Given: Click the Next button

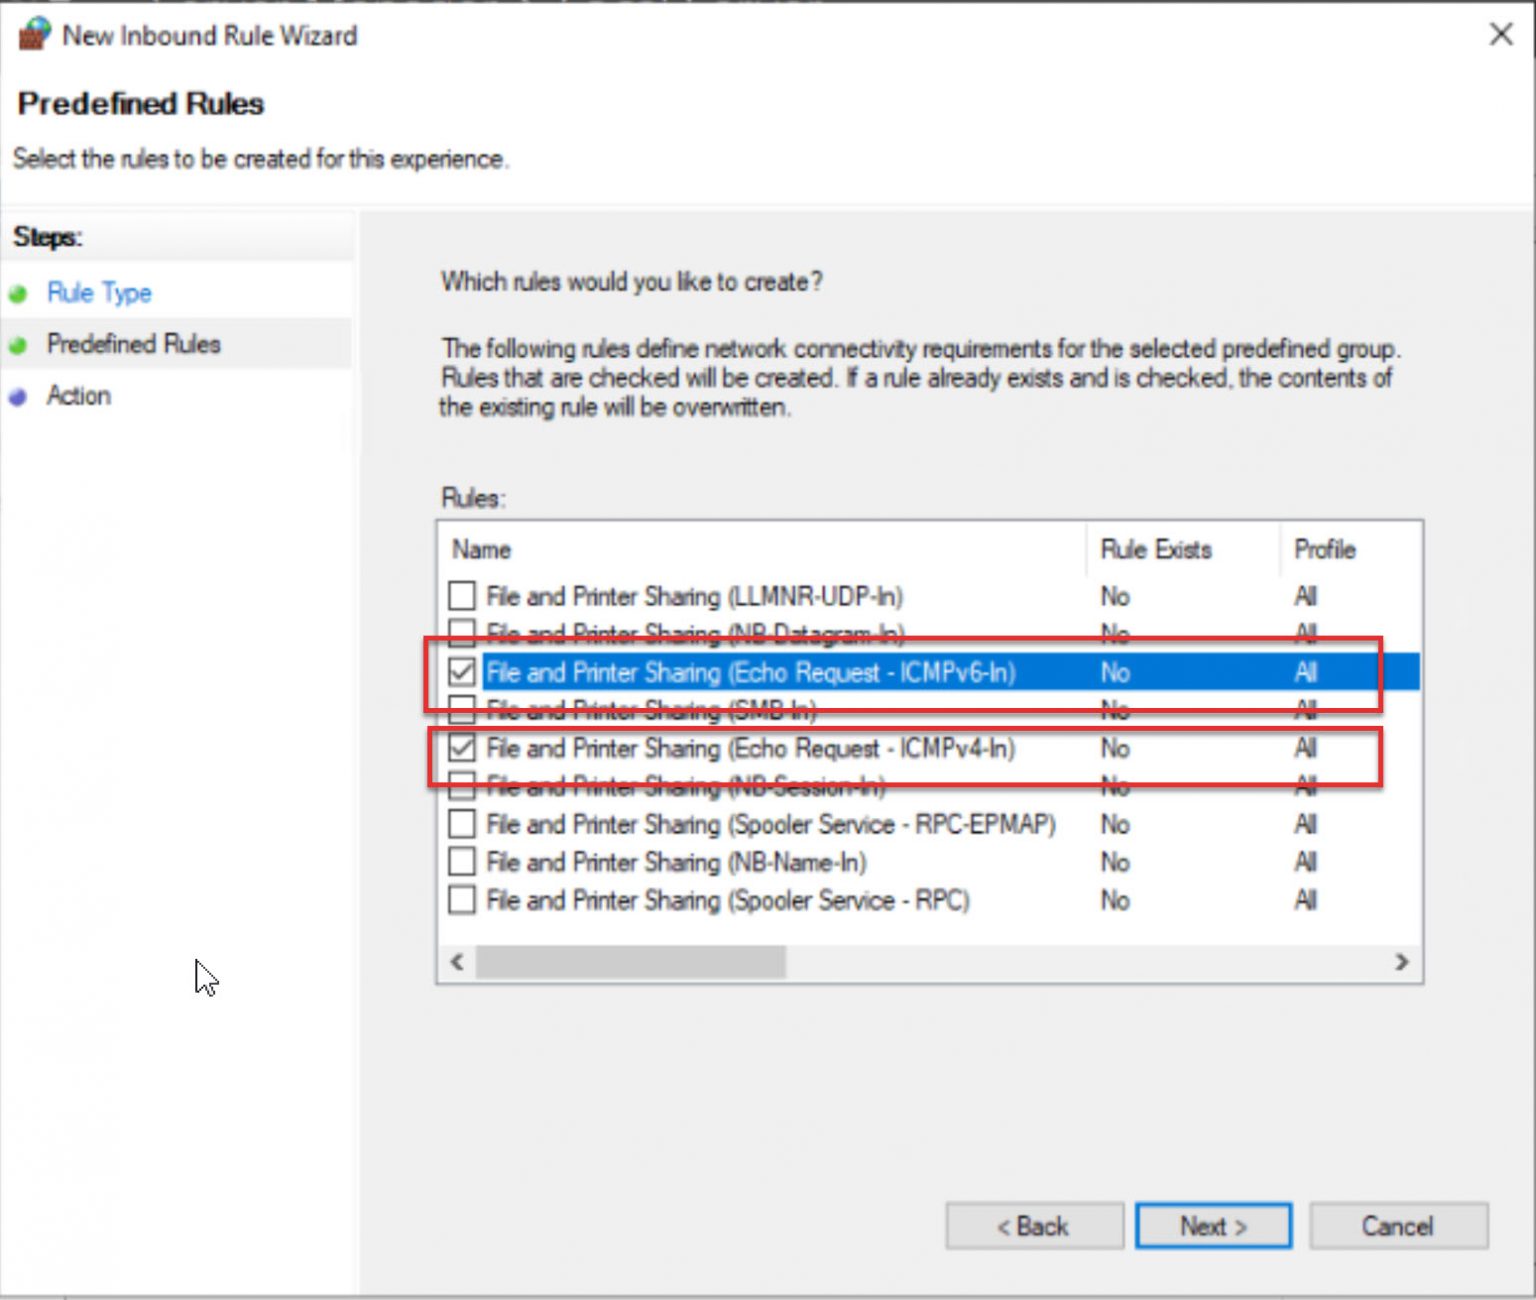Looking at the screenshot, I should [1212, 1226].
